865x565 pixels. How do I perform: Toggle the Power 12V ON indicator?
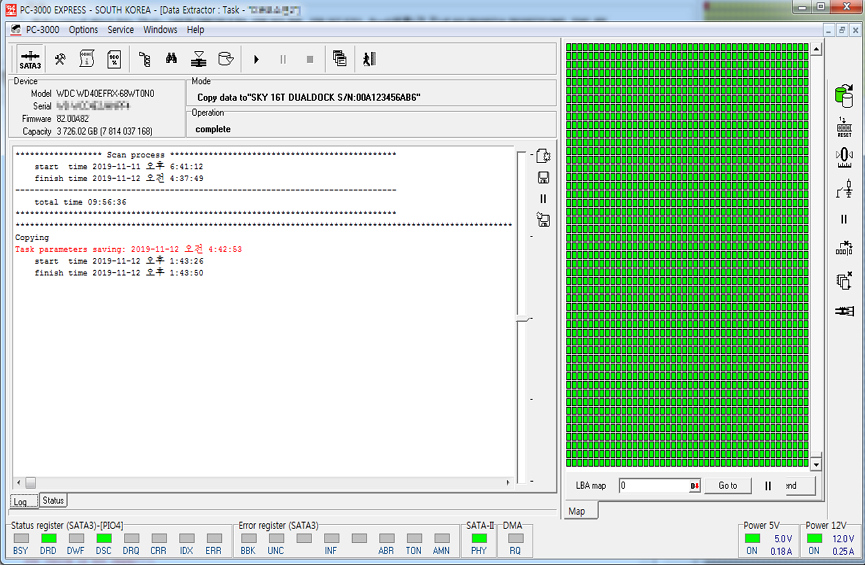click(x=814, y=538)
